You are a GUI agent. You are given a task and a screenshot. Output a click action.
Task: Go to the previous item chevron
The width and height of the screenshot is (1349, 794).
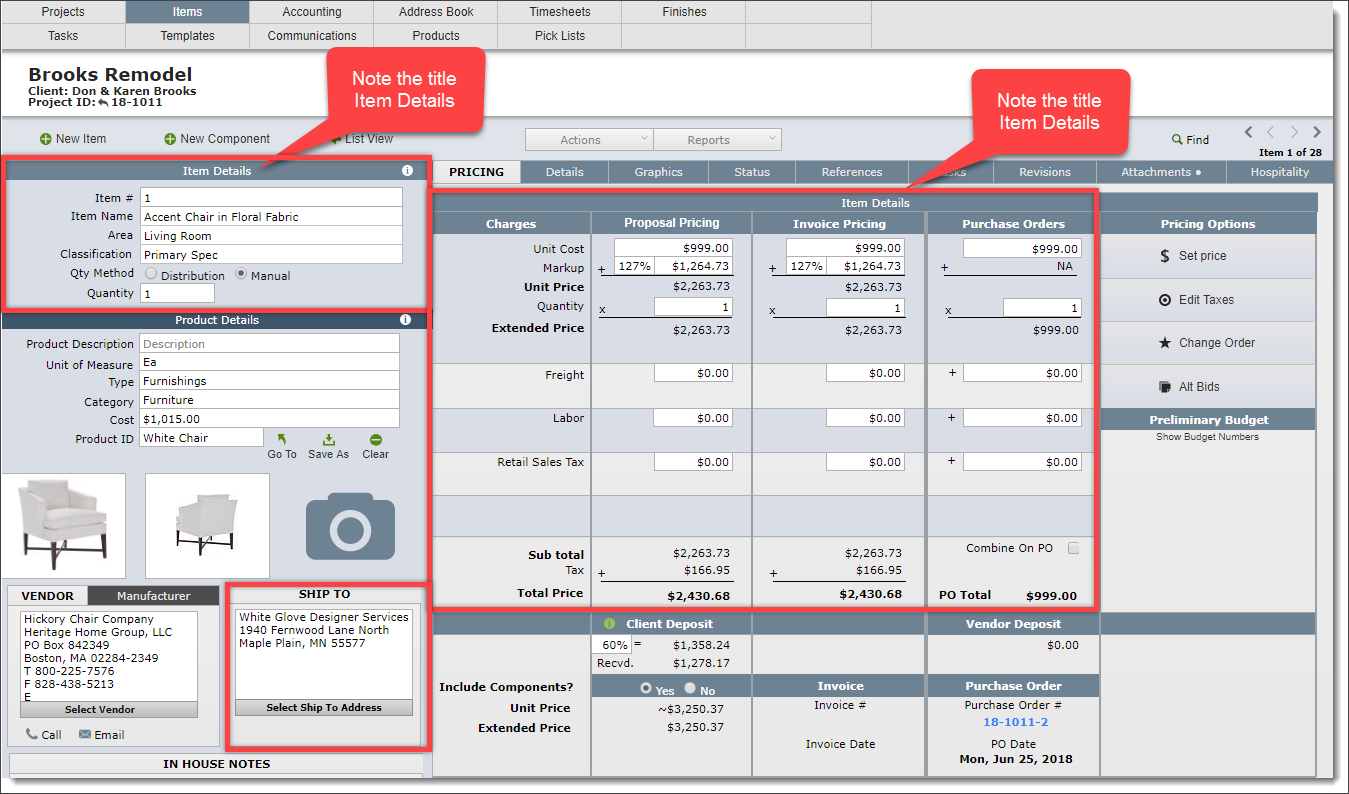point(1271,132)
